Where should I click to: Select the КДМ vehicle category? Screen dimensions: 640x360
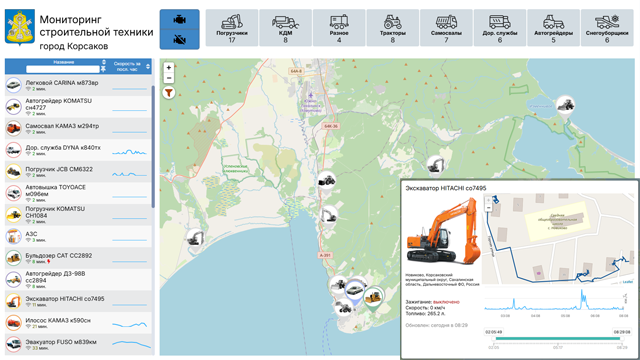[x=285, y=28]
